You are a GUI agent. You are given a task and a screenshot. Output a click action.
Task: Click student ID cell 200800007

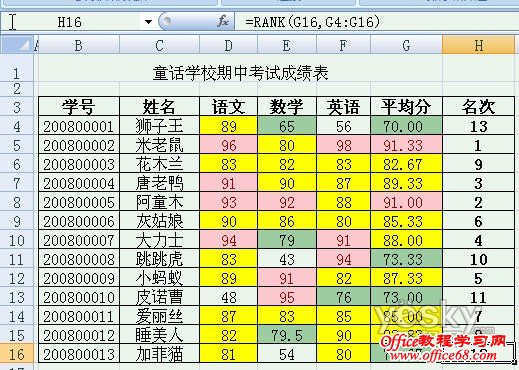coord(79,240)
